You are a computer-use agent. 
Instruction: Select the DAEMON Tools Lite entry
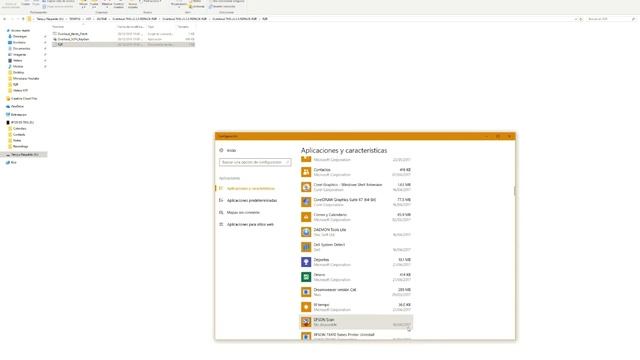356,232
